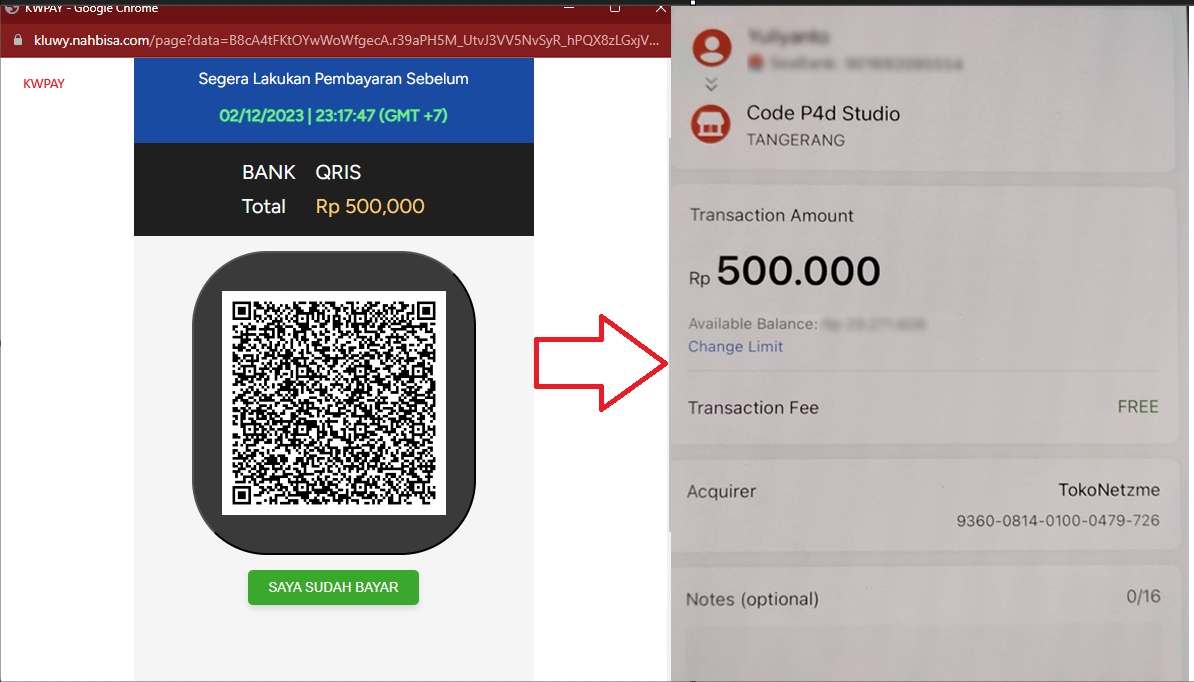Click the 'Code P4d Studio' merchant name
1194x682 pixels.
tap(822, 113)
